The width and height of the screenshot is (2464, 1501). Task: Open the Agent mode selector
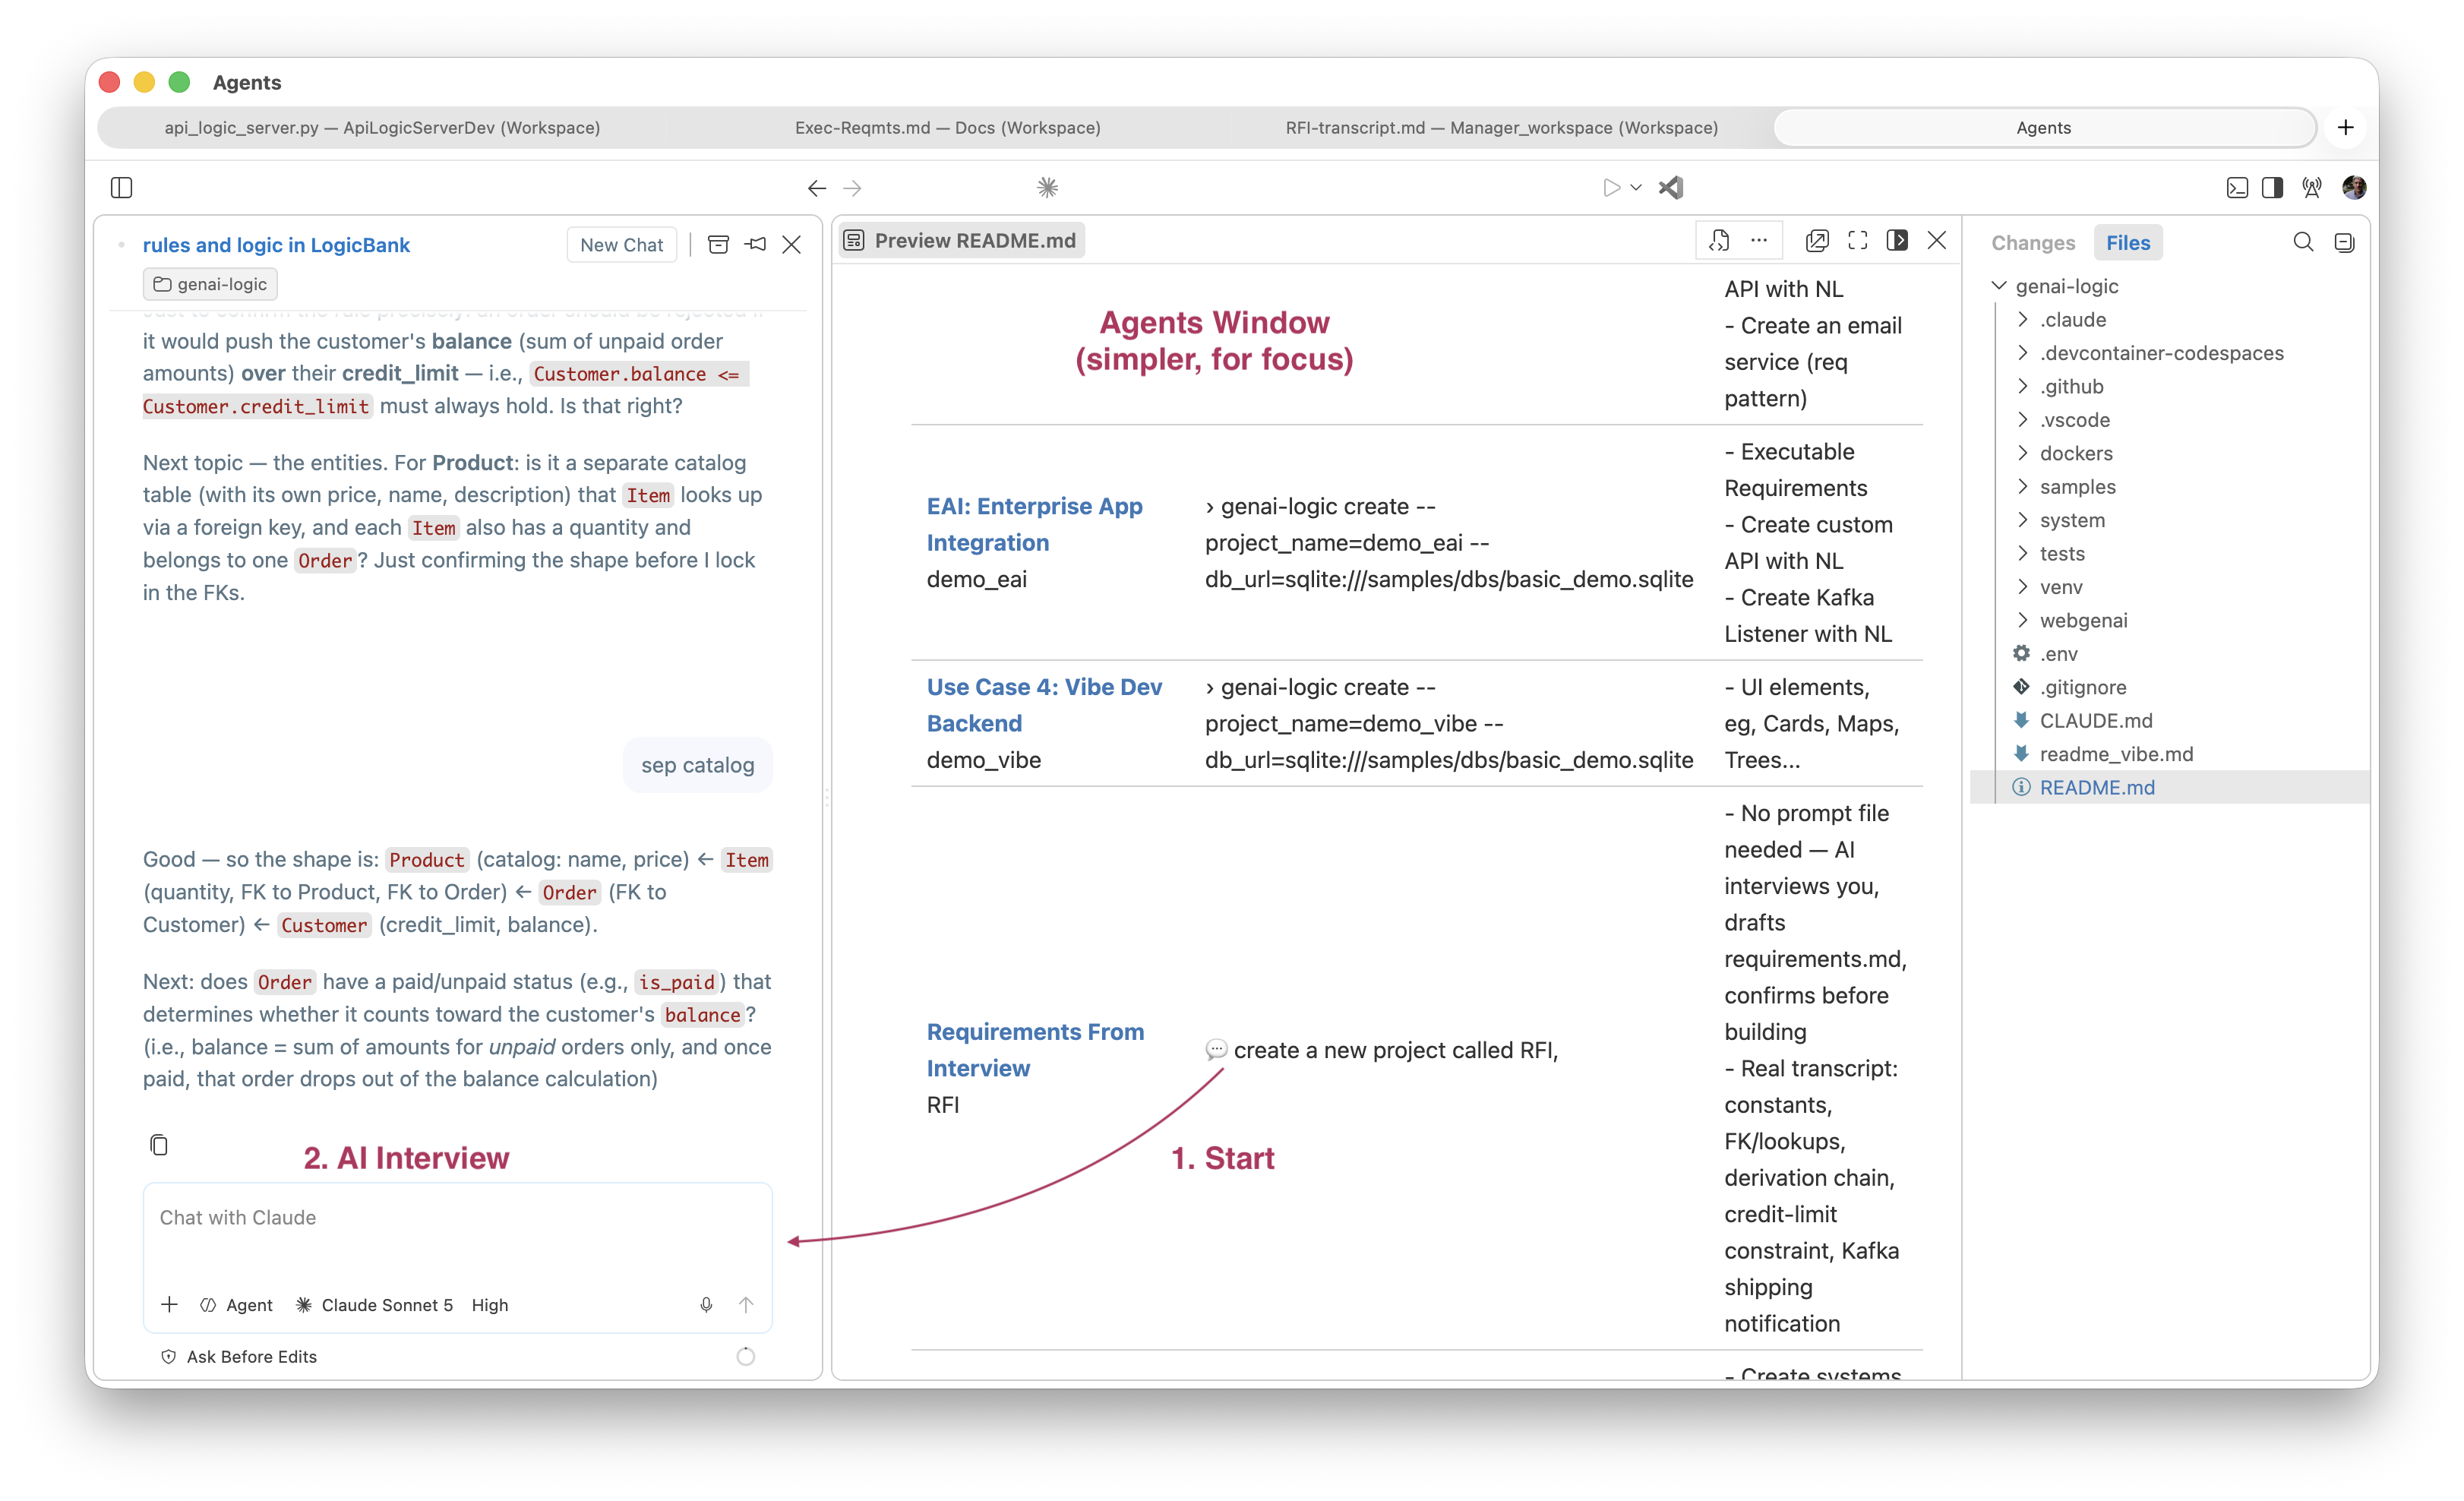click(x=237, y=1305)
